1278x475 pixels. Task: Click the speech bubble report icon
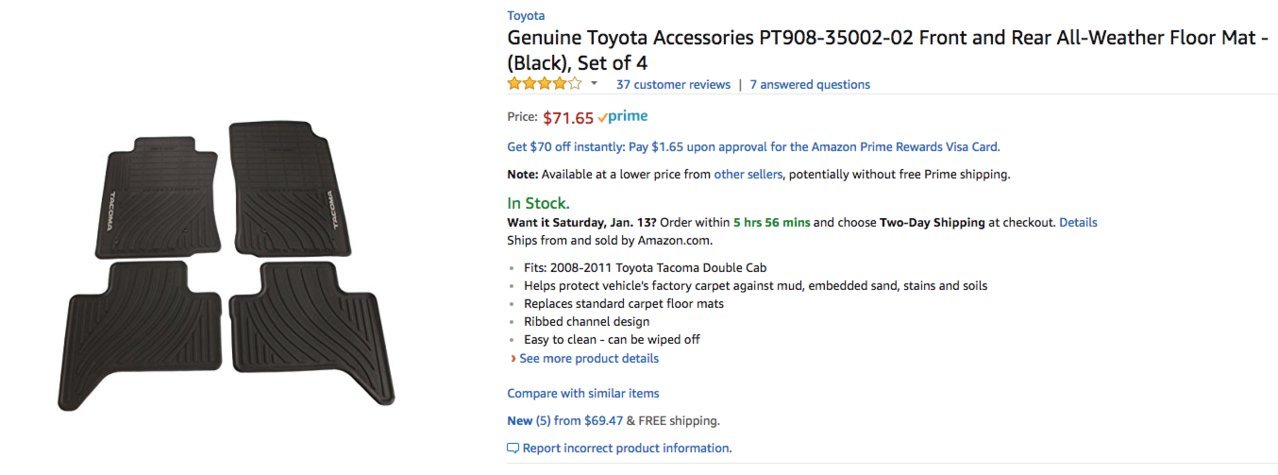513,448
